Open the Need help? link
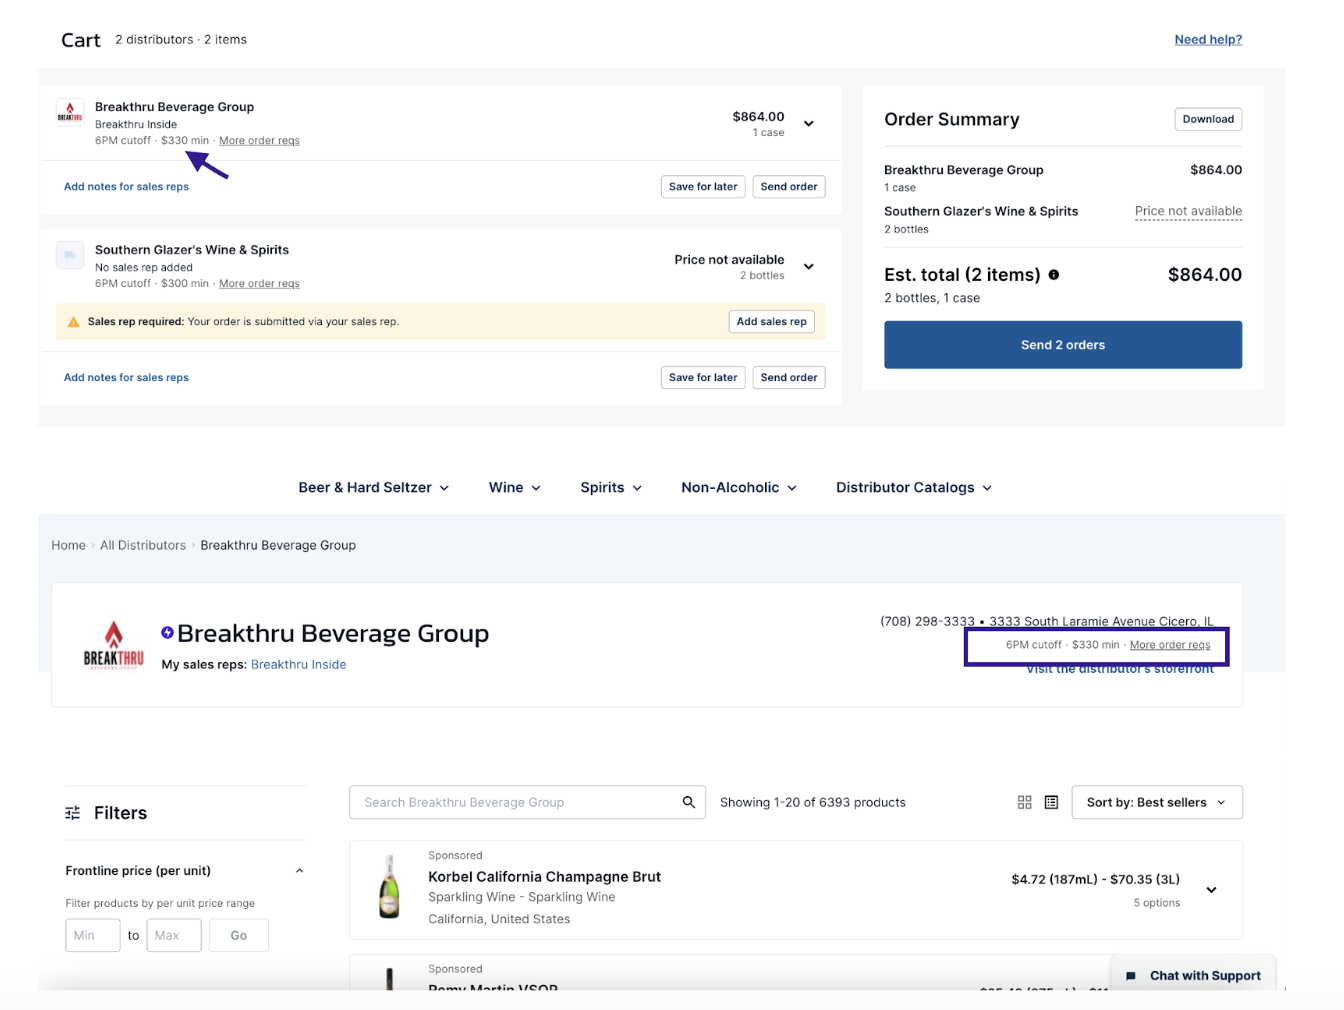1344x1010 pixels. click(x=1208, y=40)
